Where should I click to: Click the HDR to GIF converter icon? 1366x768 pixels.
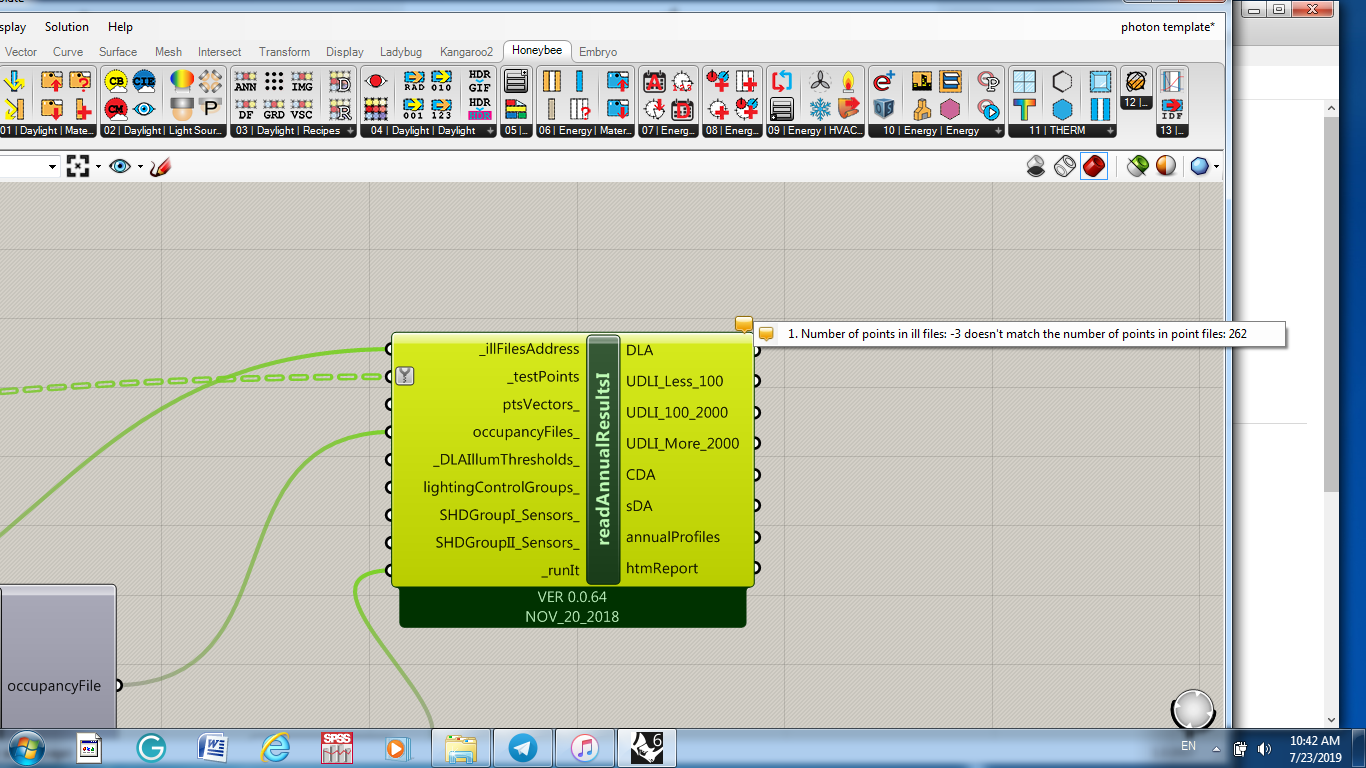480,82
